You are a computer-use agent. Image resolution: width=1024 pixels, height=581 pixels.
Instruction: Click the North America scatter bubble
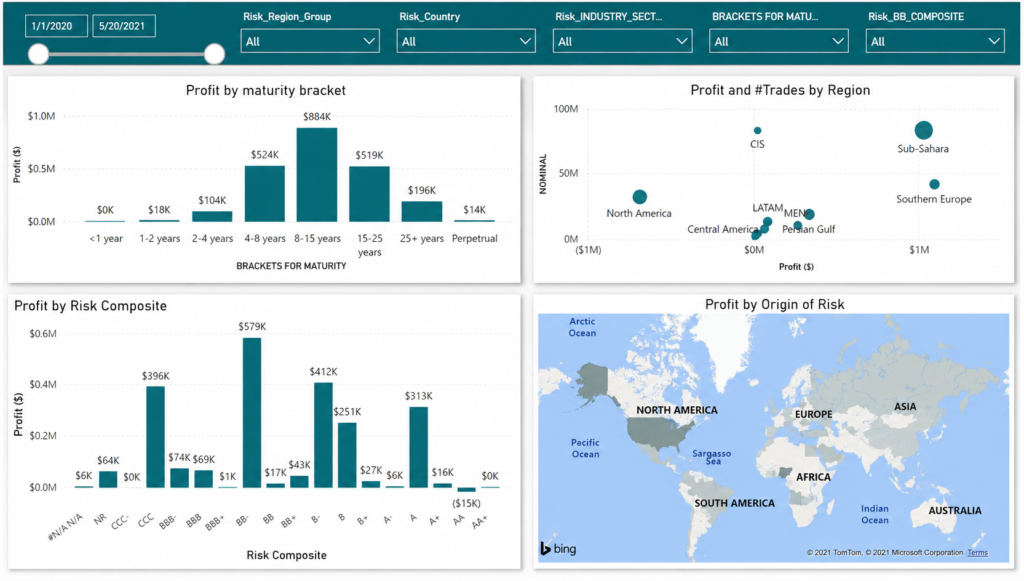pyautogui.click(x=640, y=196)
